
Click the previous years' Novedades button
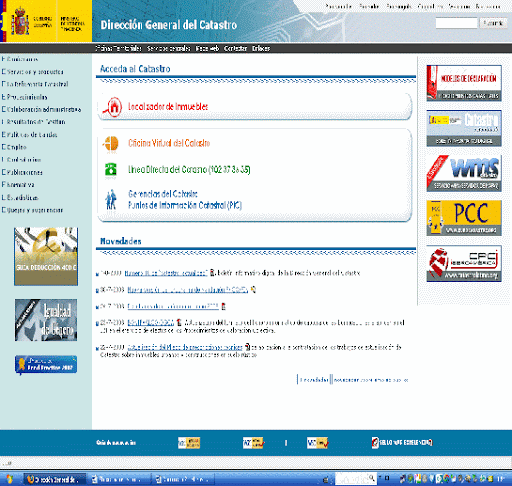(371, 380)
